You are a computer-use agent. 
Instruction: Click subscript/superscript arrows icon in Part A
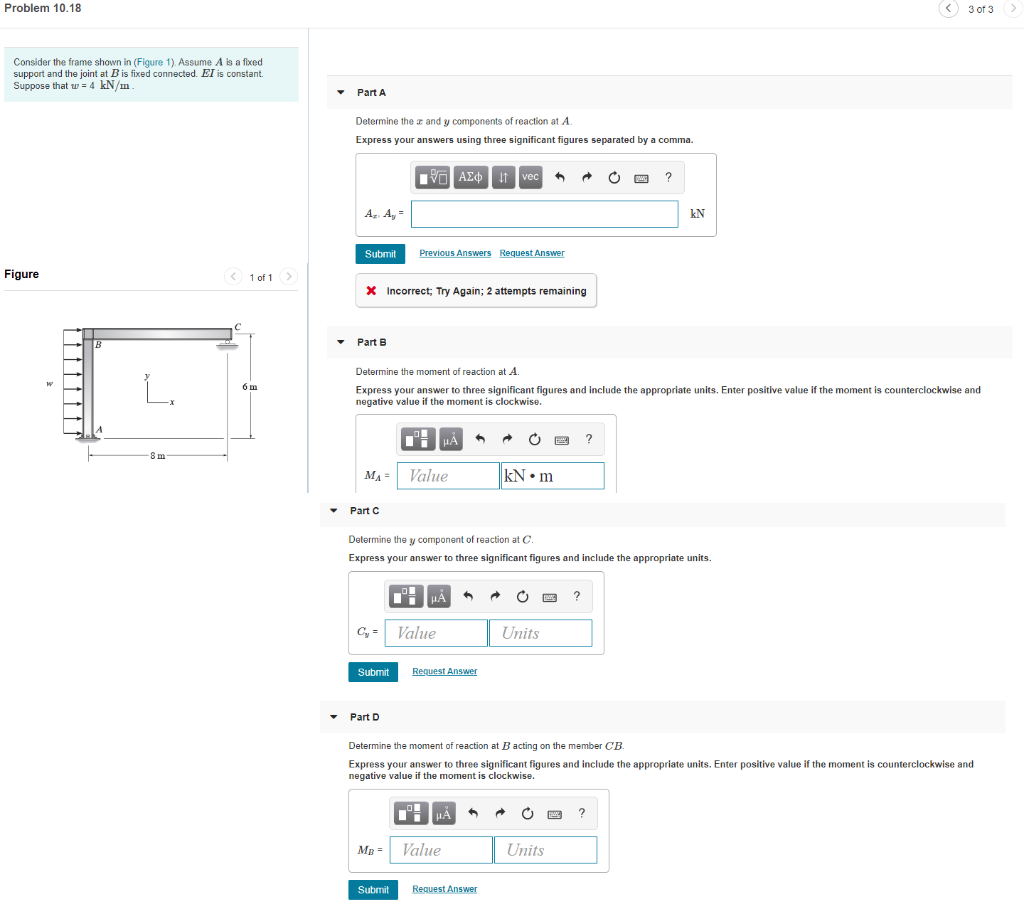click(x=504, y=177)
